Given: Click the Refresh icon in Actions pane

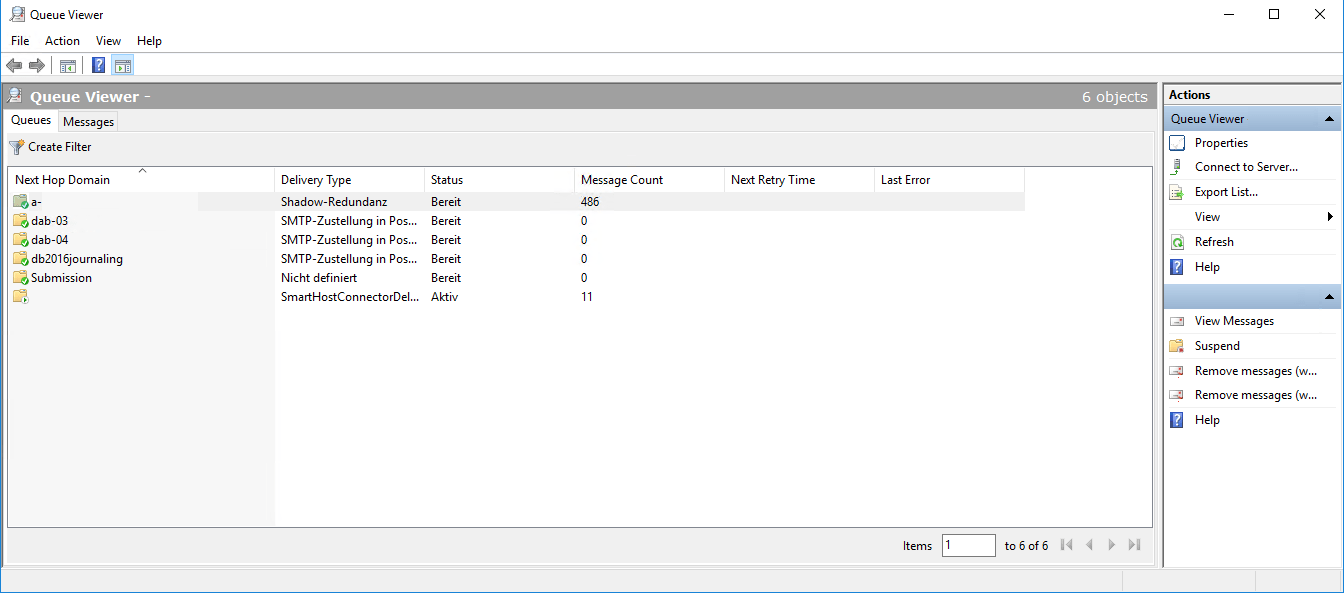Looking at the screenshot, I should (1177, 242).
